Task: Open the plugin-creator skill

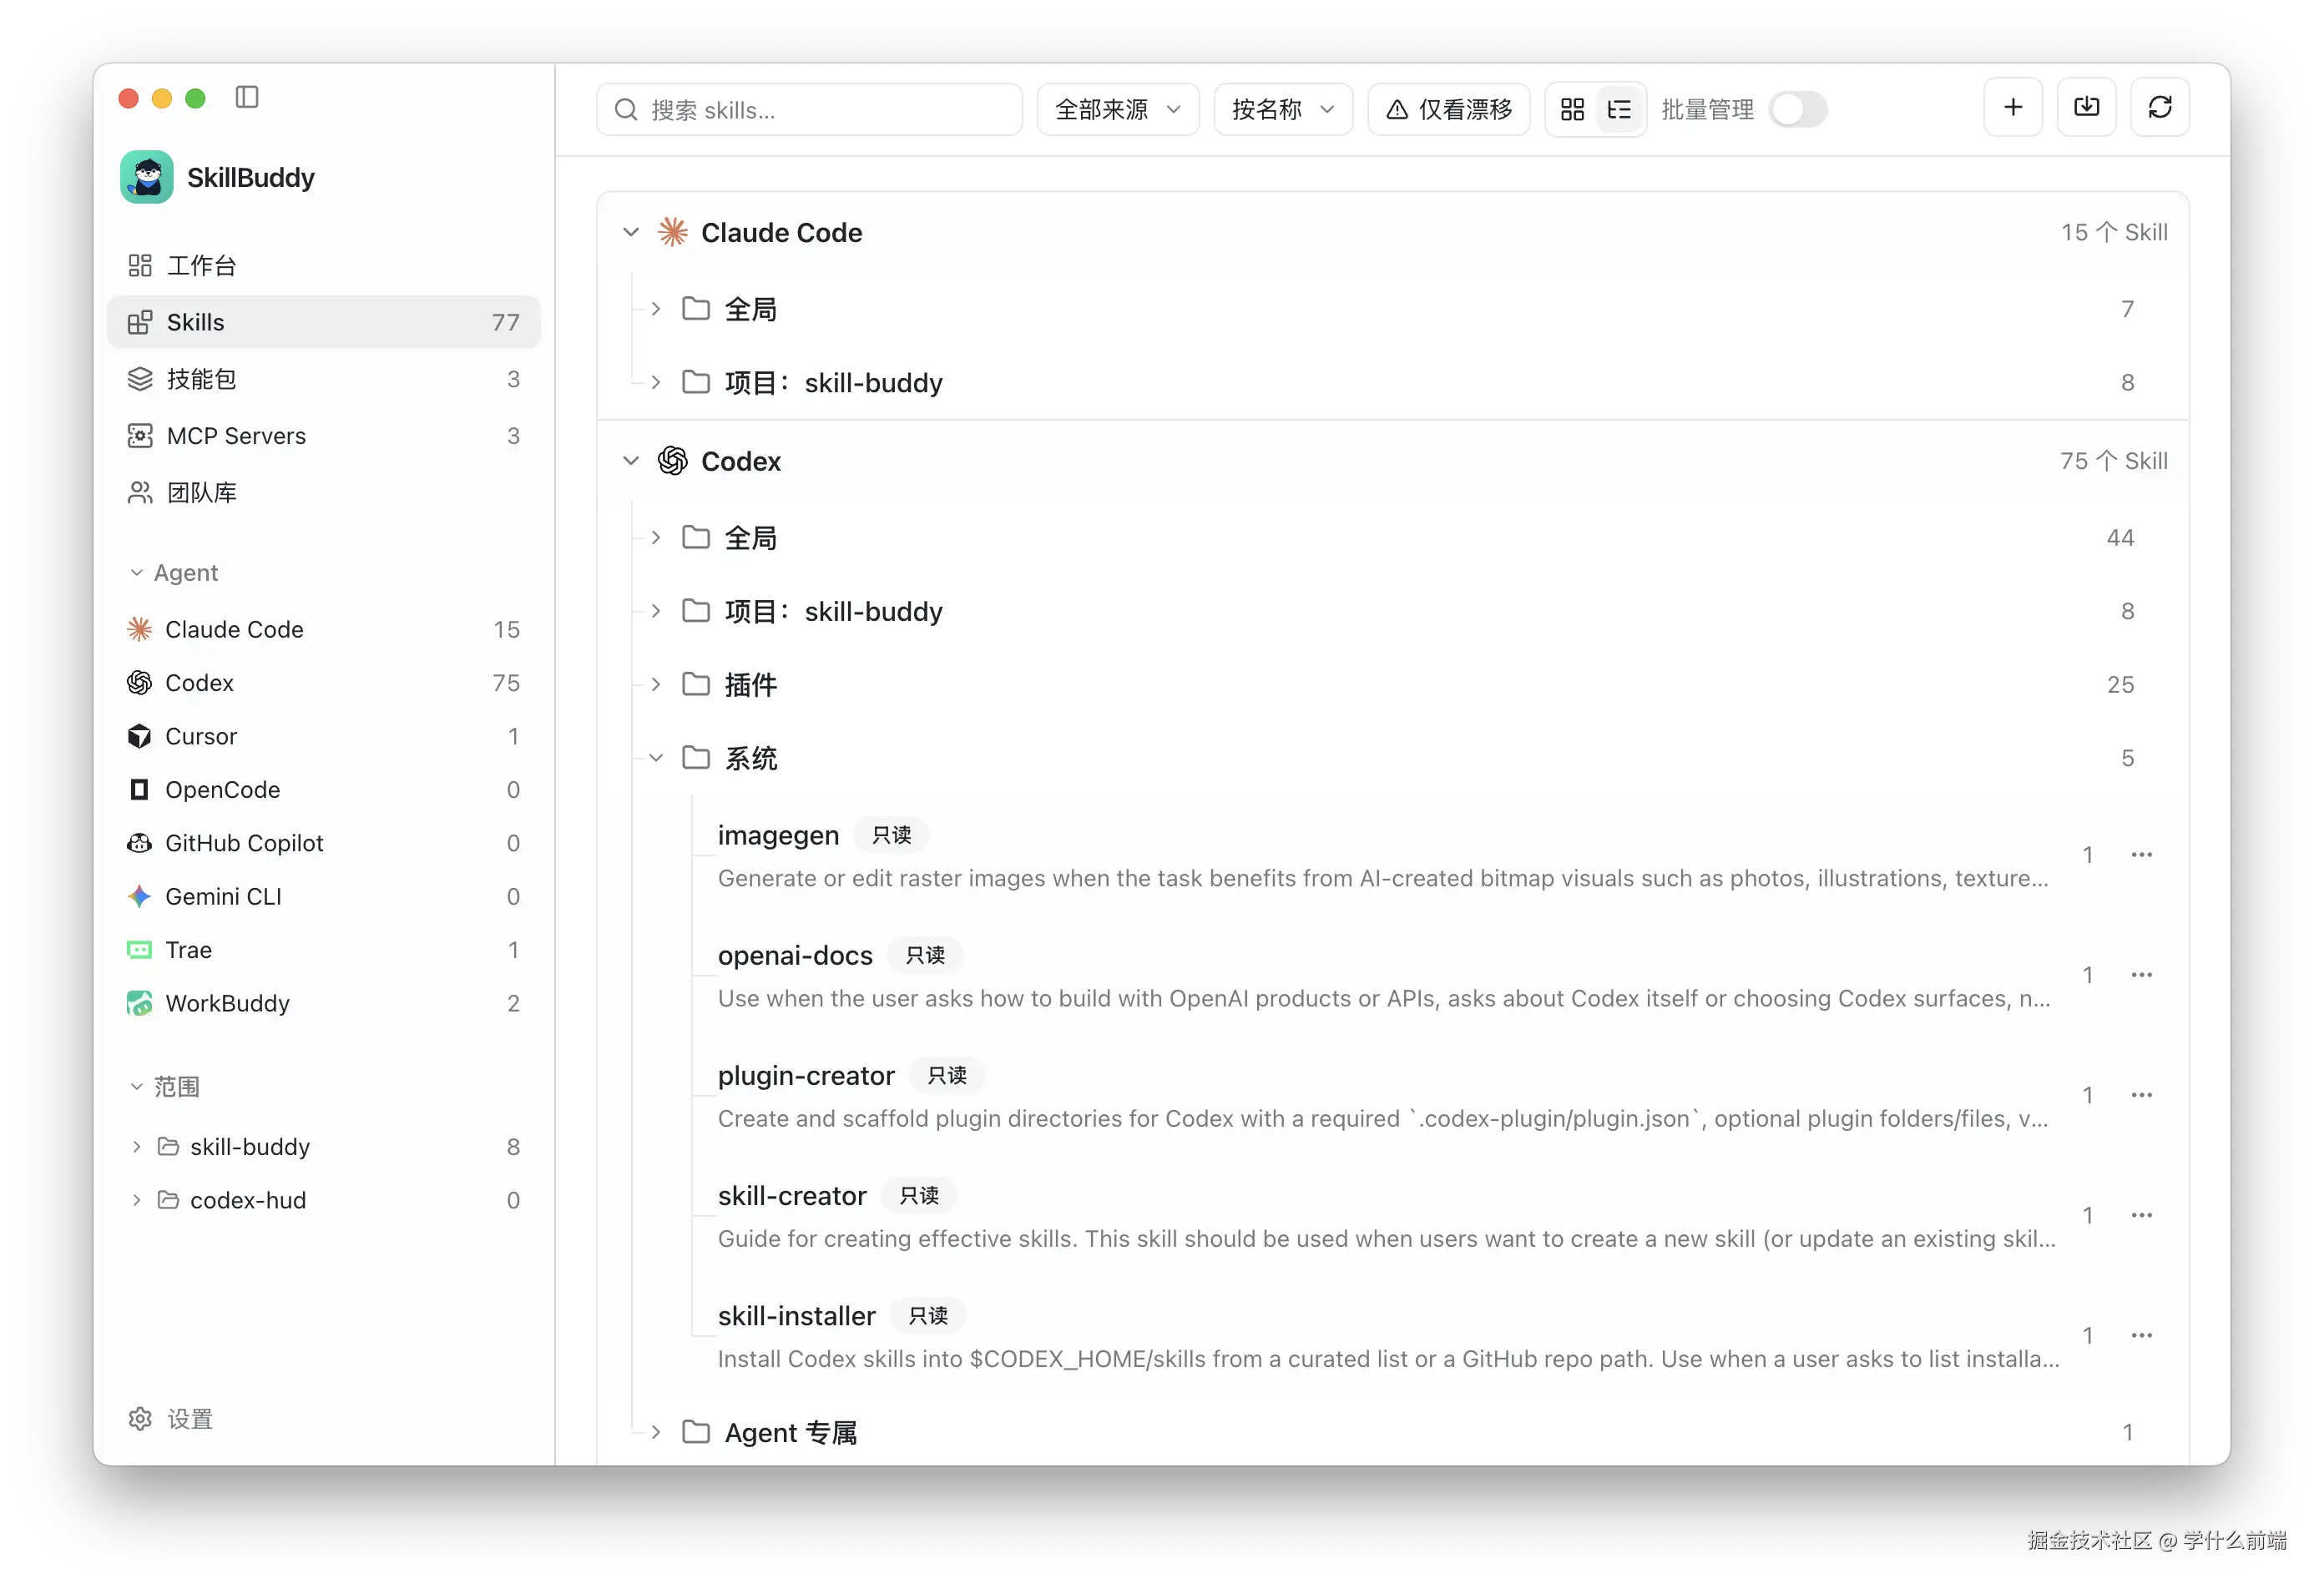Action: pos(806,1075)
